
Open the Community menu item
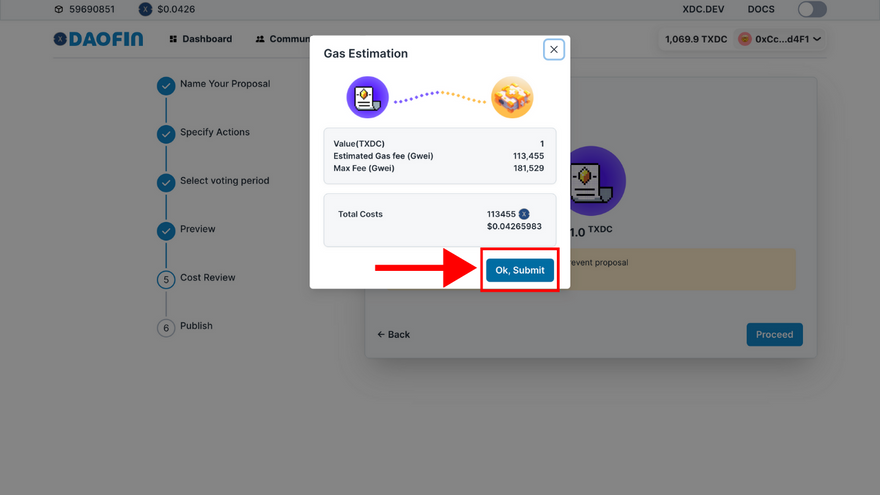tap(283, 39)
